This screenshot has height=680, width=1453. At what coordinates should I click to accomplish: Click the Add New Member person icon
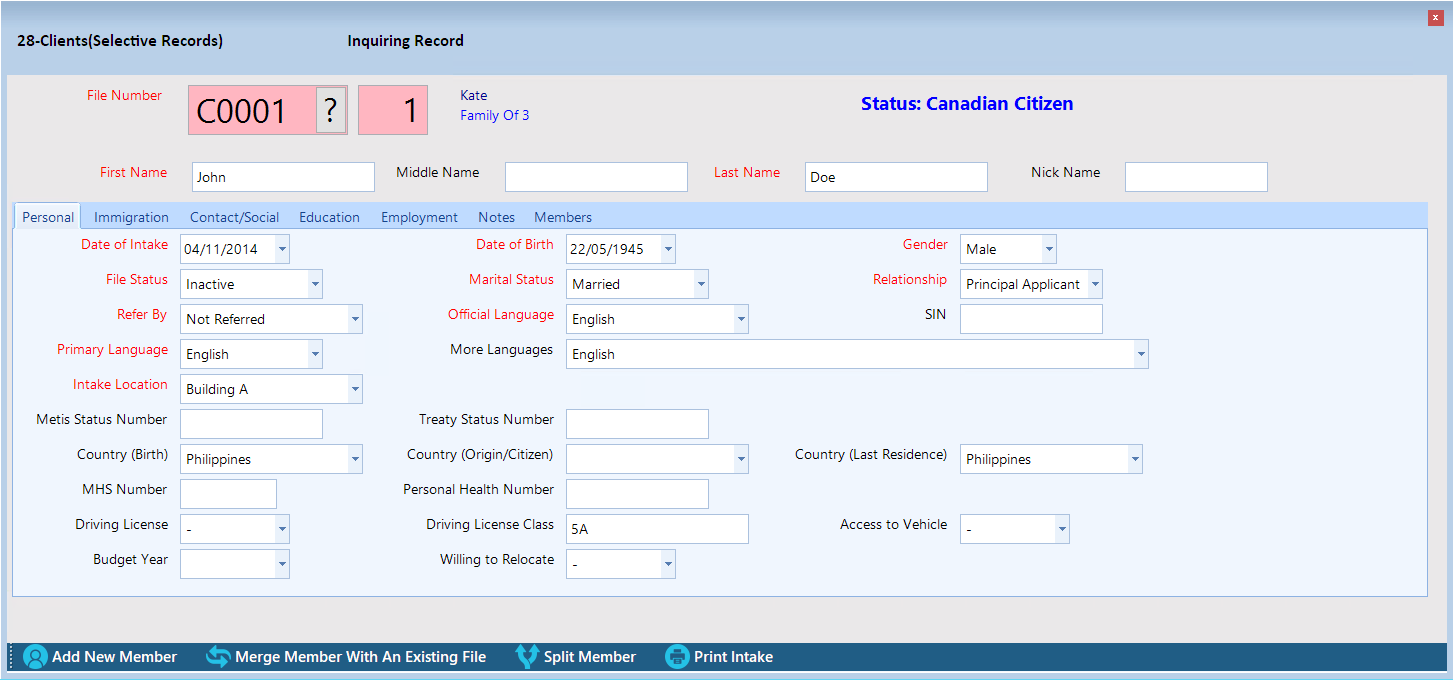[35, 657]
